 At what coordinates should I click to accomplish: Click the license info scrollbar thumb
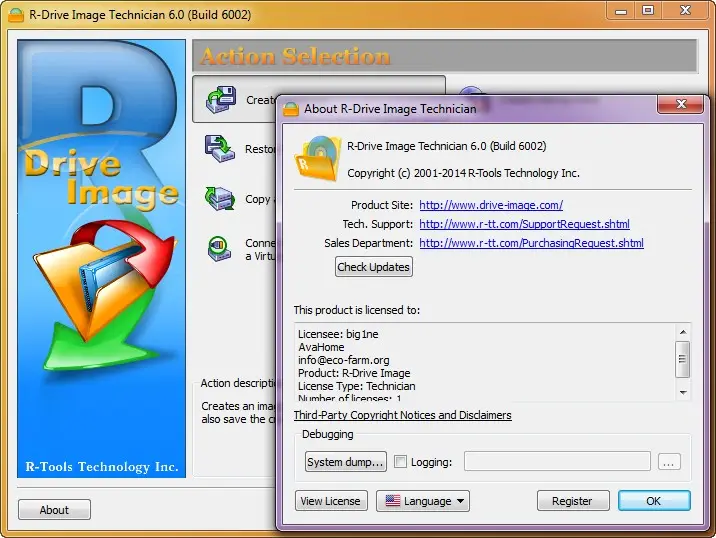click(x=683, y=359)
